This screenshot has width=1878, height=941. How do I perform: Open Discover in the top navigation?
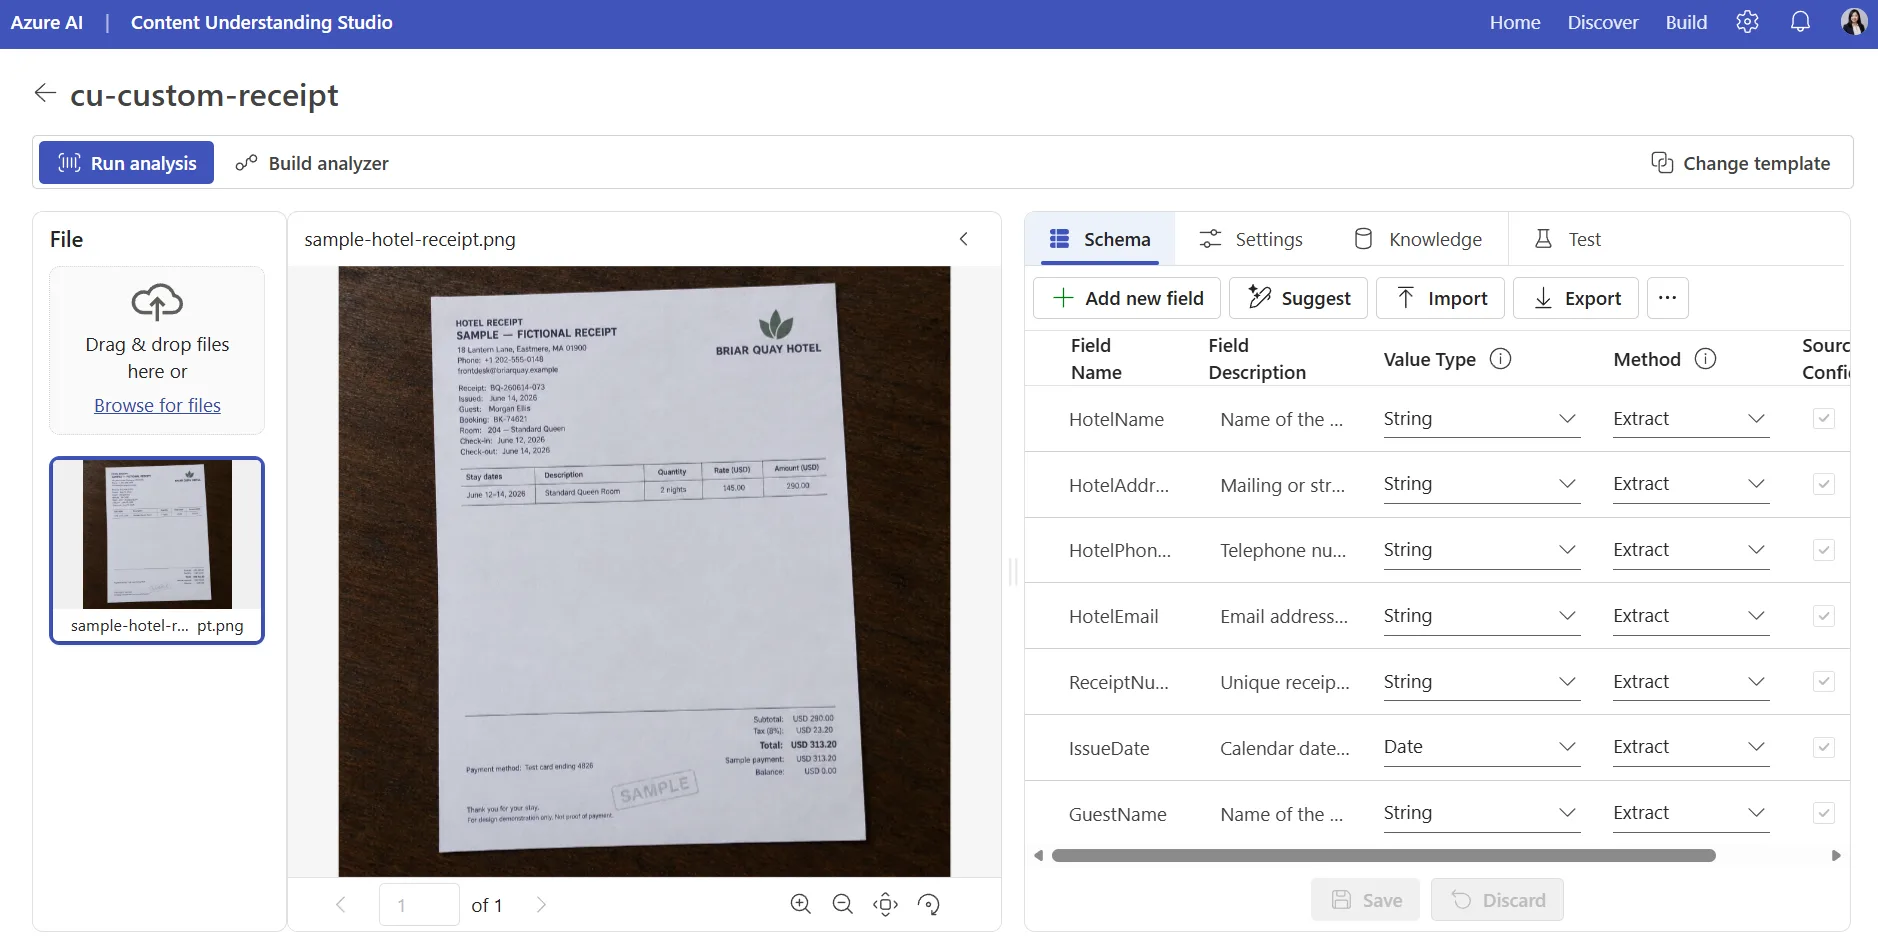pos(1603,22)
